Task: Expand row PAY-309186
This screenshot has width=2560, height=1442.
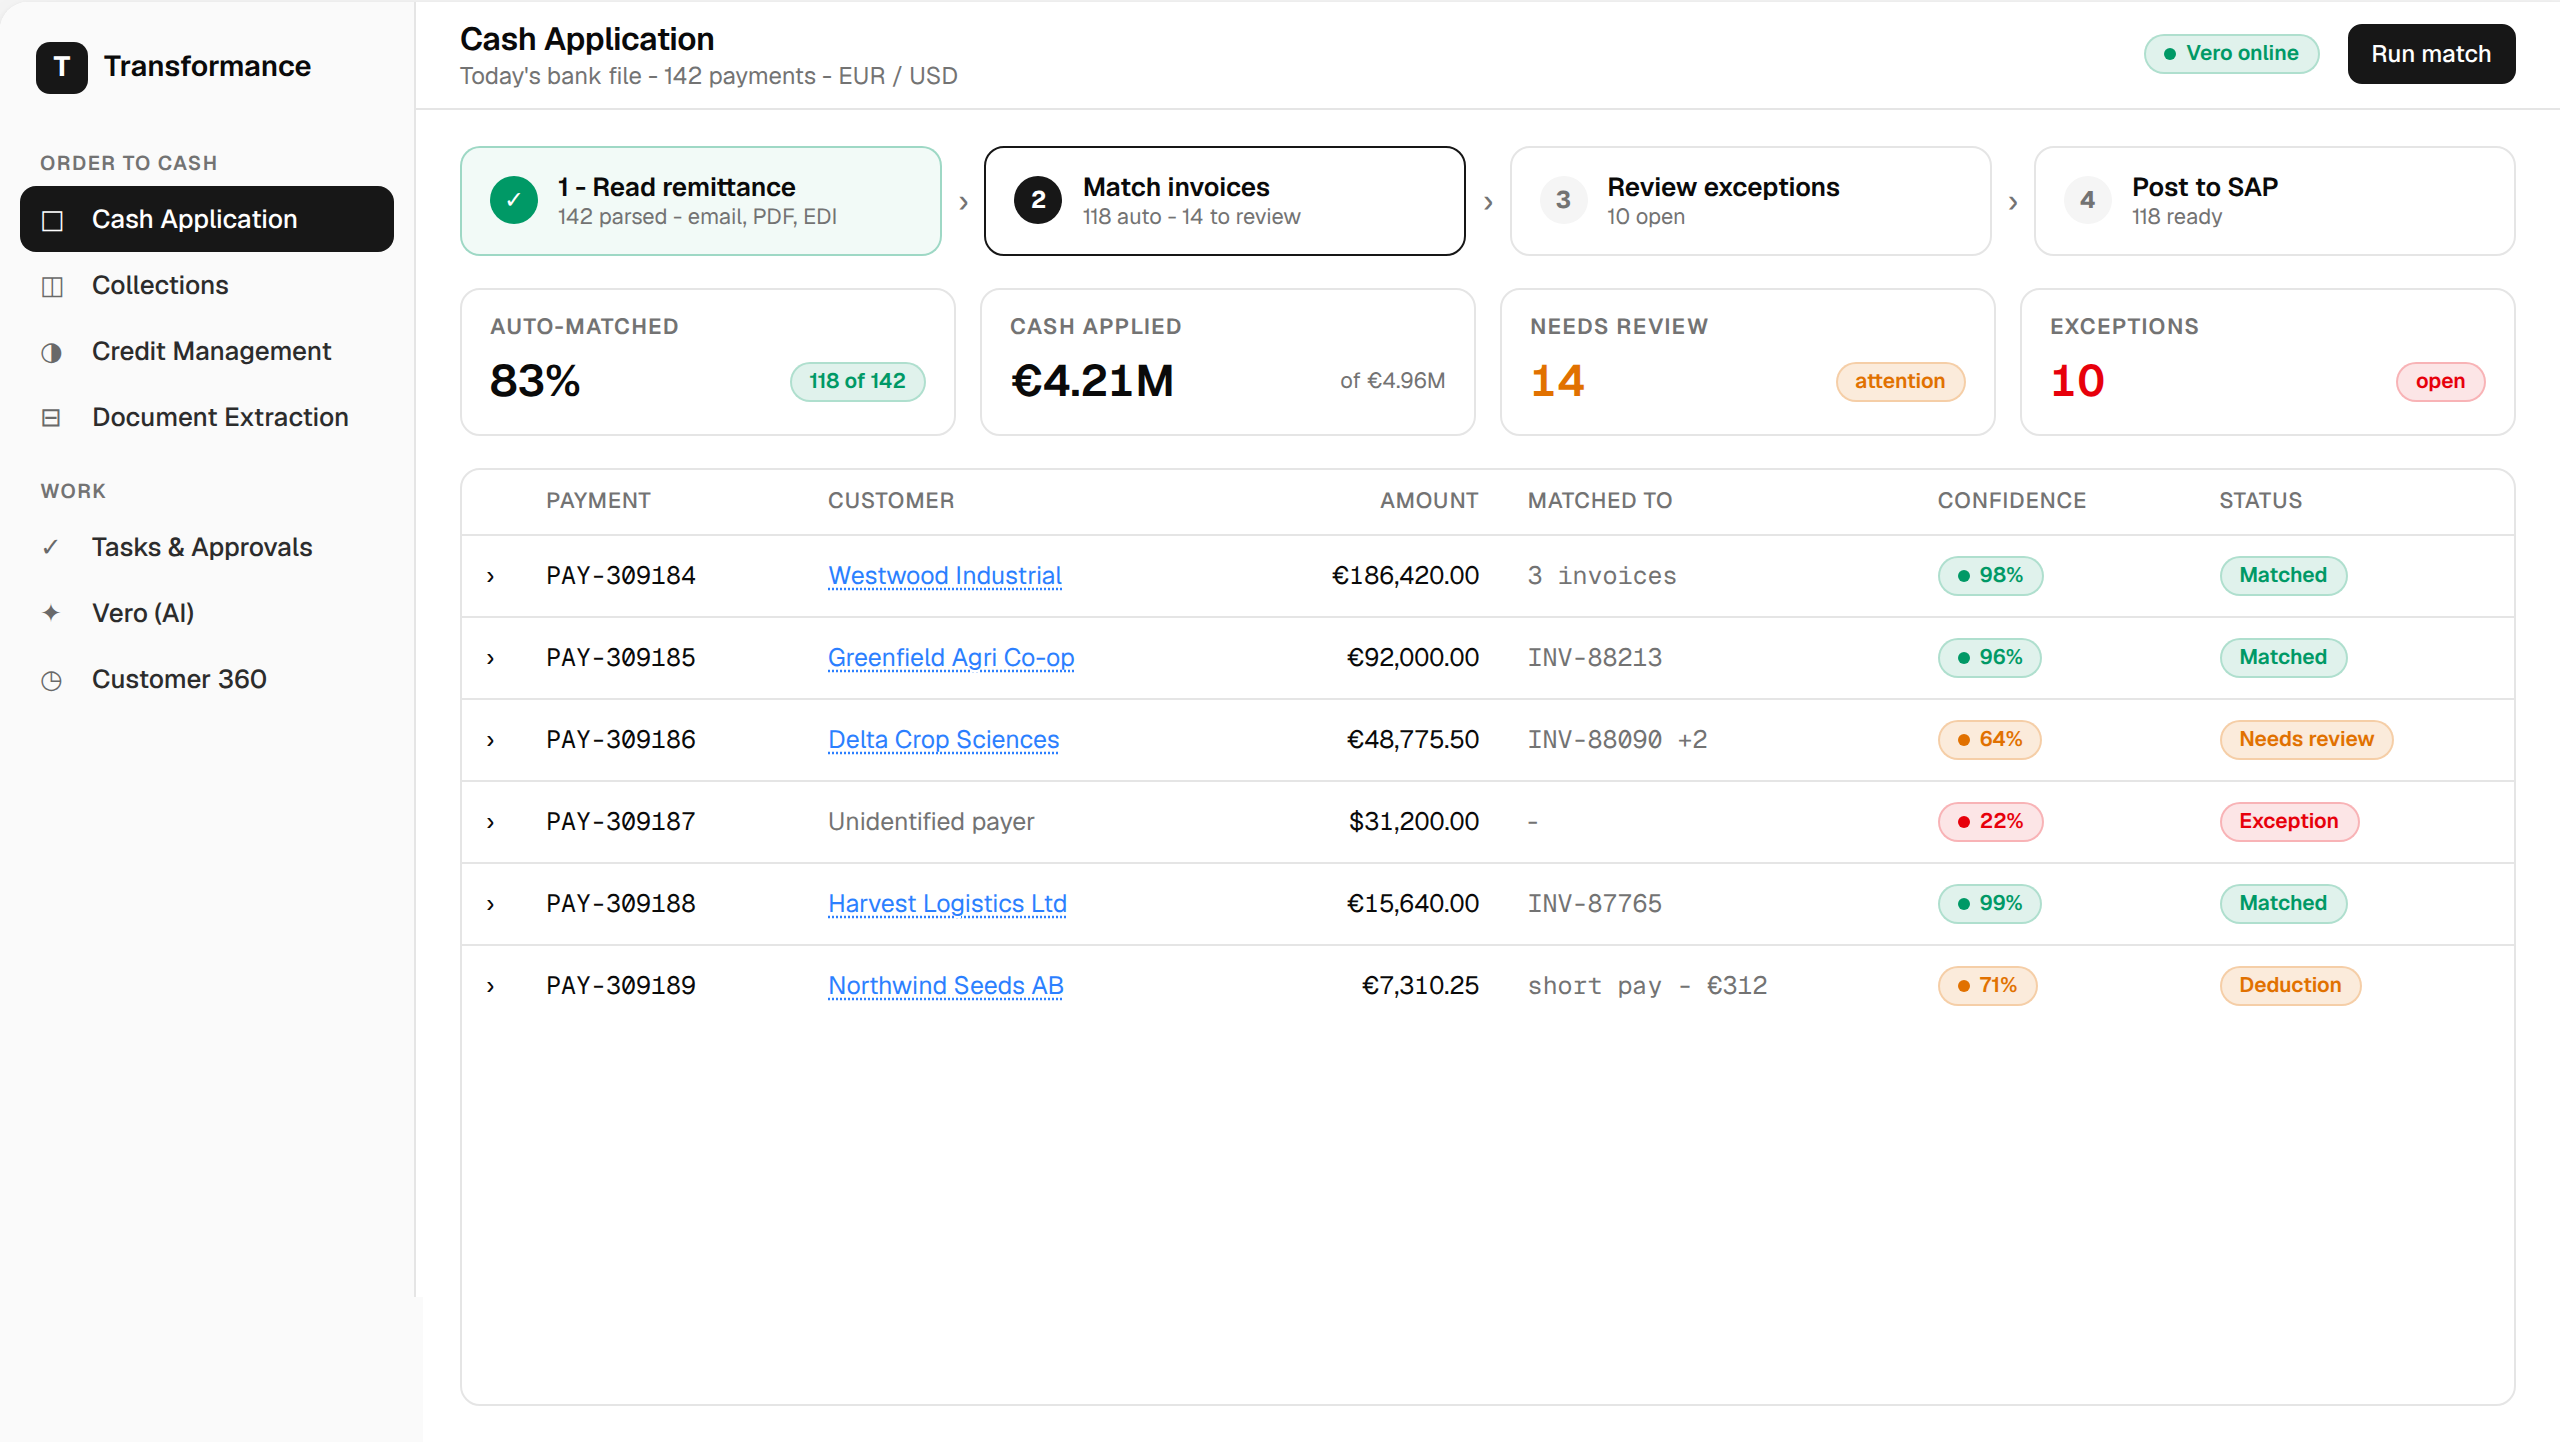Action: click(490, 741)
